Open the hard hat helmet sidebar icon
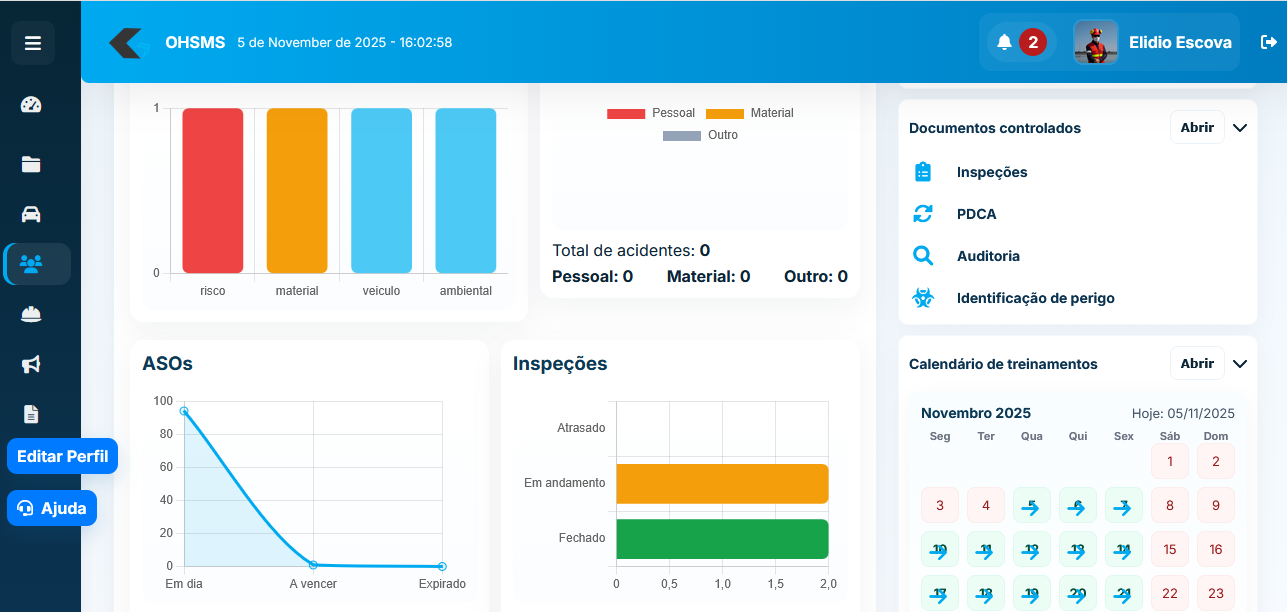Screen dimensions: 1287x612 pos(31,314)
